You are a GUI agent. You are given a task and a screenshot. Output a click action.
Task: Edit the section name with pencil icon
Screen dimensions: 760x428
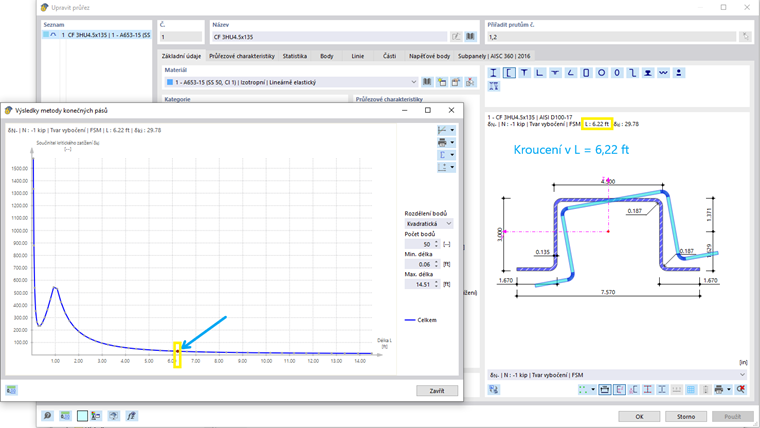click(x=456, y=36)
